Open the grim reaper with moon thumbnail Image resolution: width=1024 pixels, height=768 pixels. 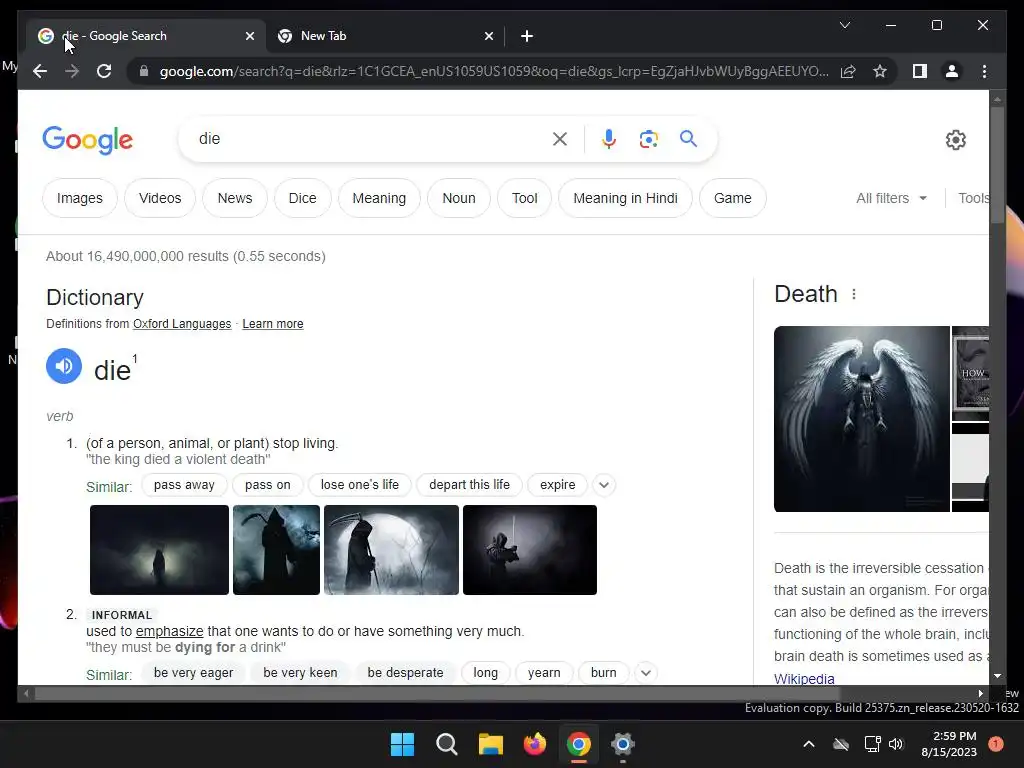pyautogui.click(x=391, y=550)
